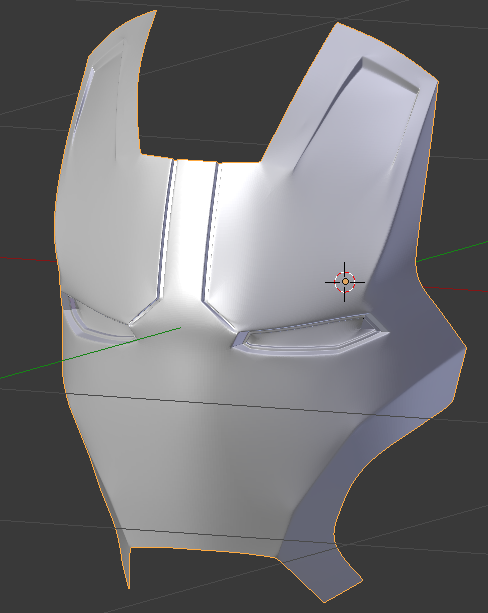
Task: Click the fully visible eye slot on the mask
Action: 310,335
